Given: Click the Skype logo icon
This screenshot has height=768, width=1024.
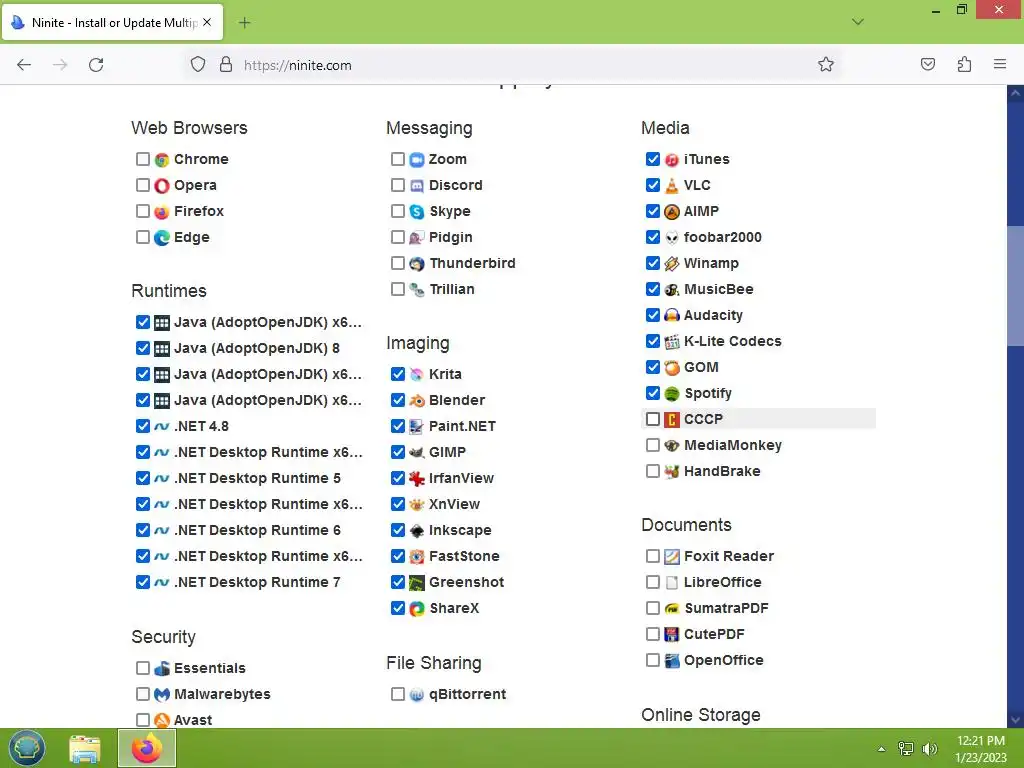Looking at the screenshot, I should click(x=417, y=212).
